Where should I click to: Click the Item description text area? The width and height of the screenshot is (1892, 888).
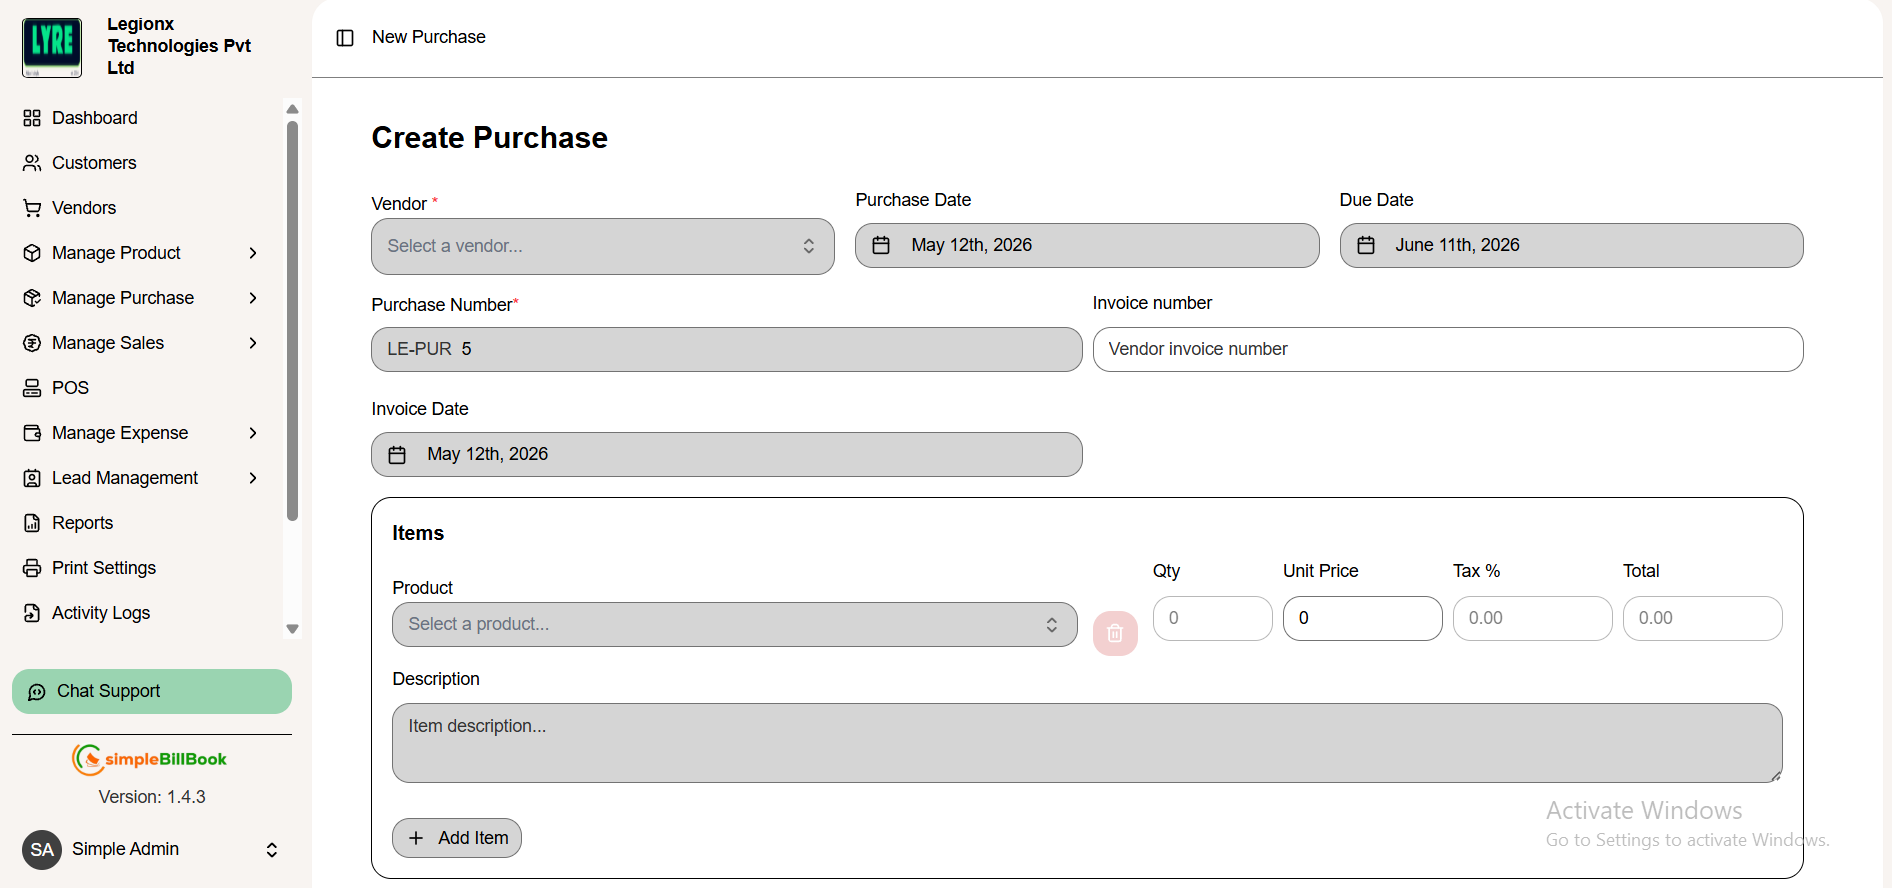pos(1087,743)
